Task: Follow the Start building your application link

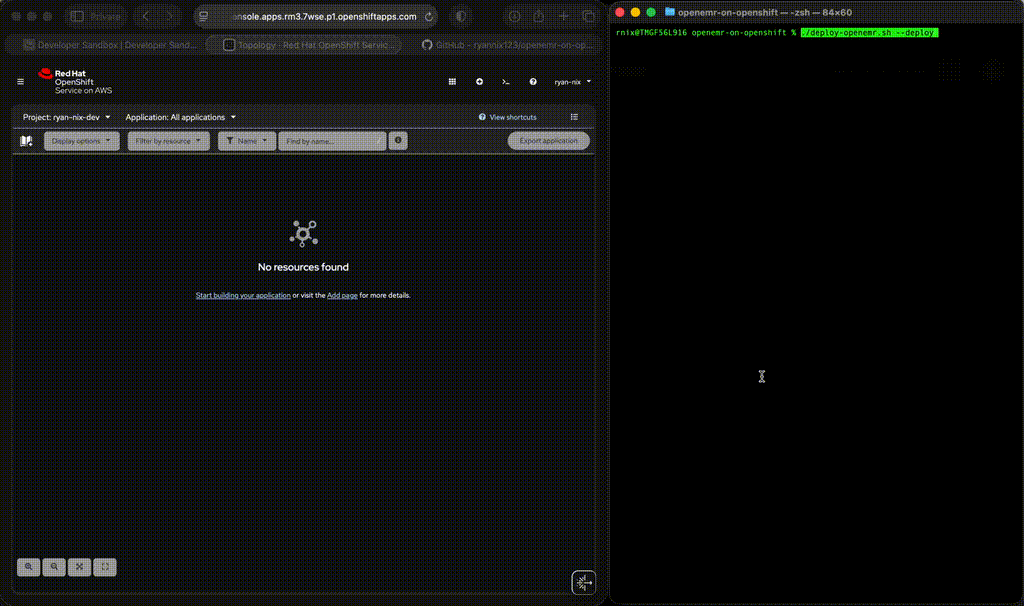Action: [243, 296]
